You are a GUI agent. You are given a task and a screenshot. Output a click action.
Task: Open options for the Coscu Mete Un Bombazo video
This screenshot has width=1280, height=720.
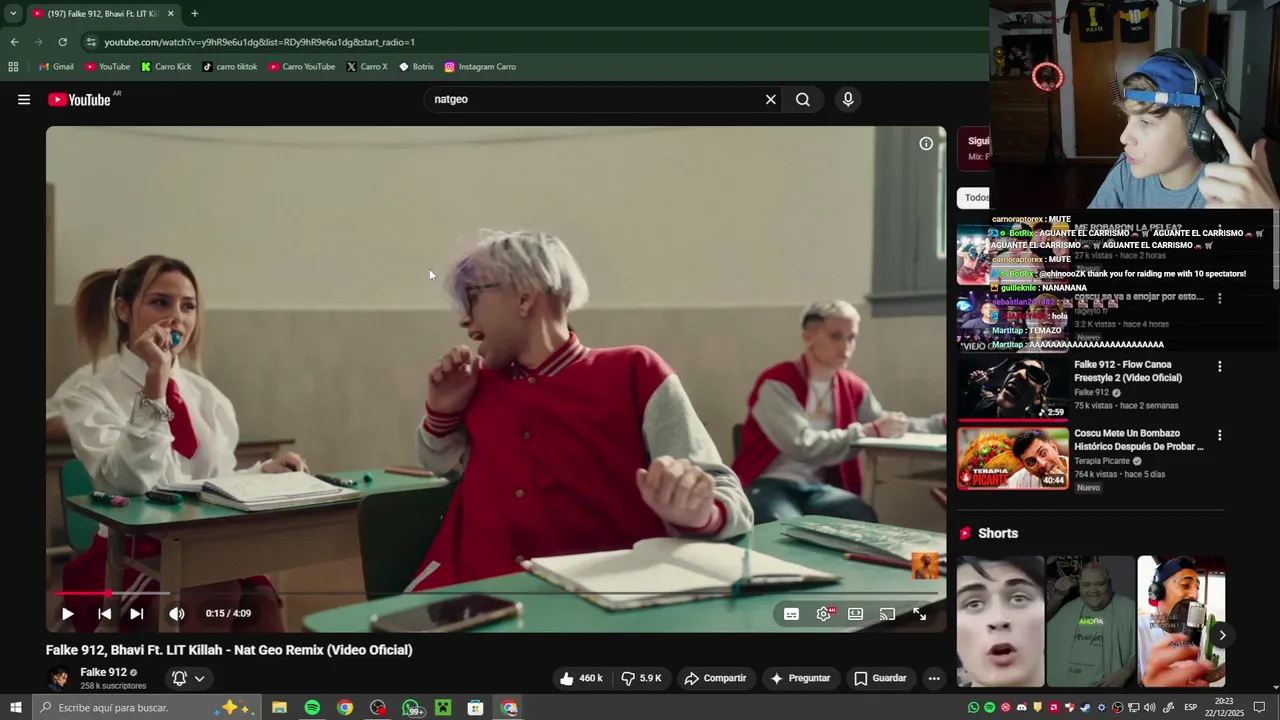click(1219, 436)
